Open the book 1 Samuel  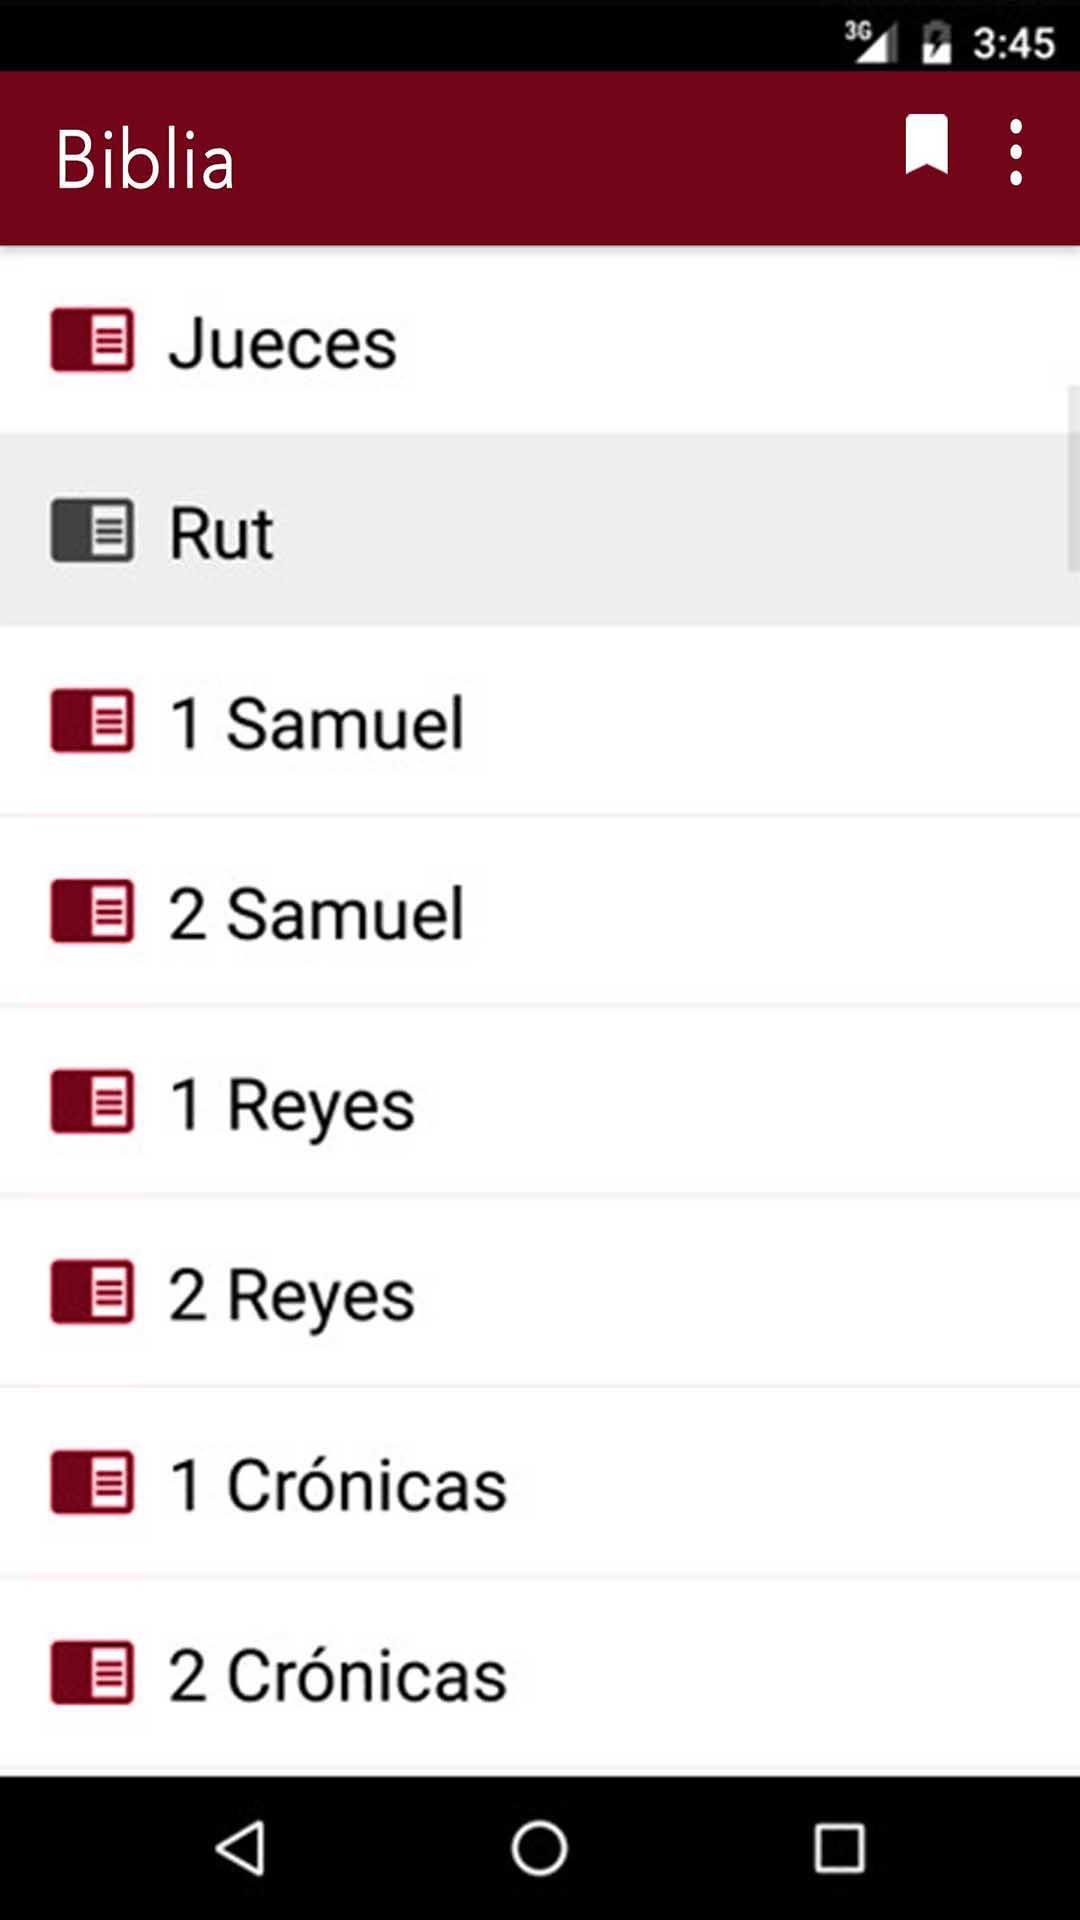tap(316, 723)
